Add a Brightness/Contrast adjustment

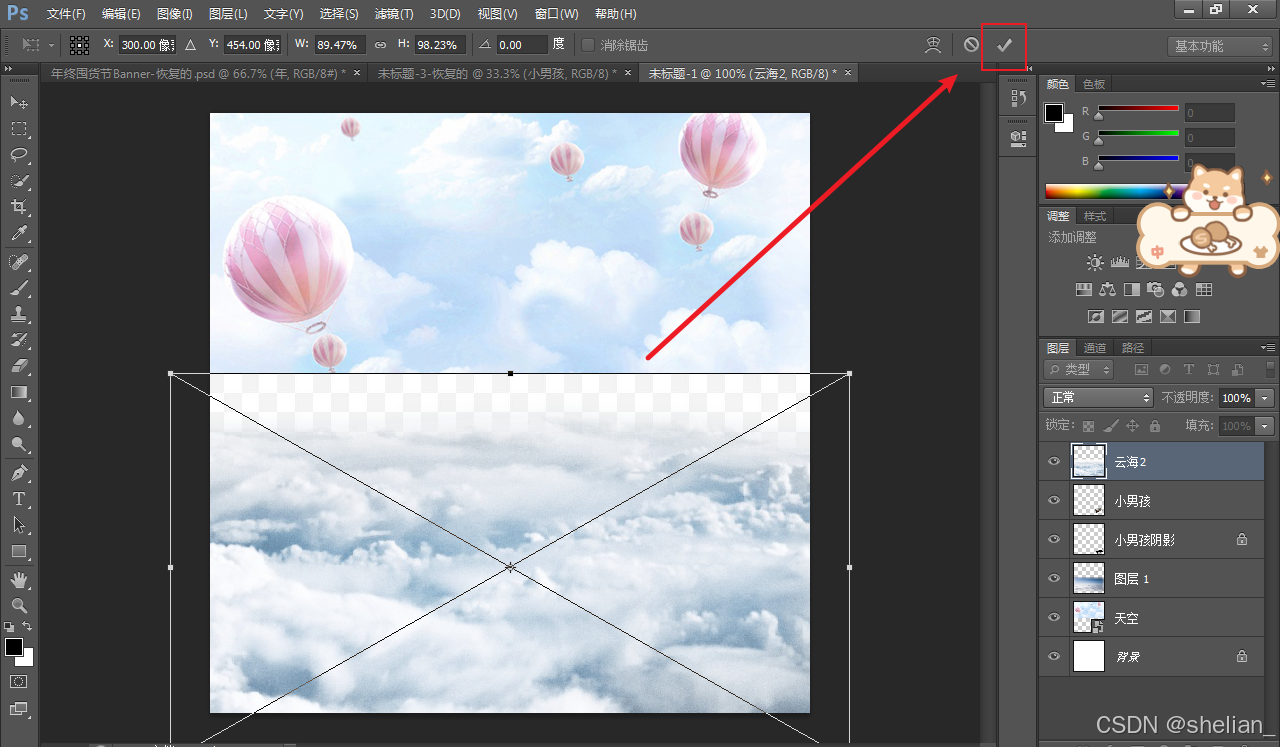click(1095, 262)
